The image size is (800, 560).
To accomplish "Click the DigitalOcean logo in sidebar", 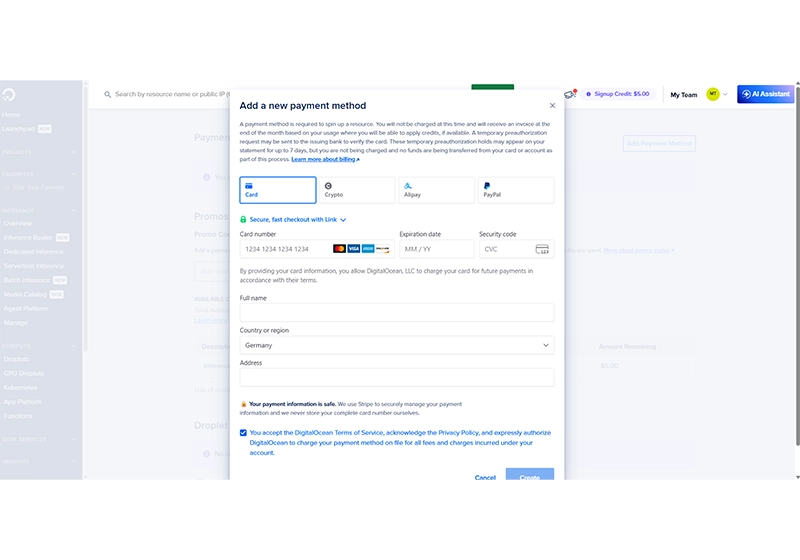I will (x=9, y=94).
